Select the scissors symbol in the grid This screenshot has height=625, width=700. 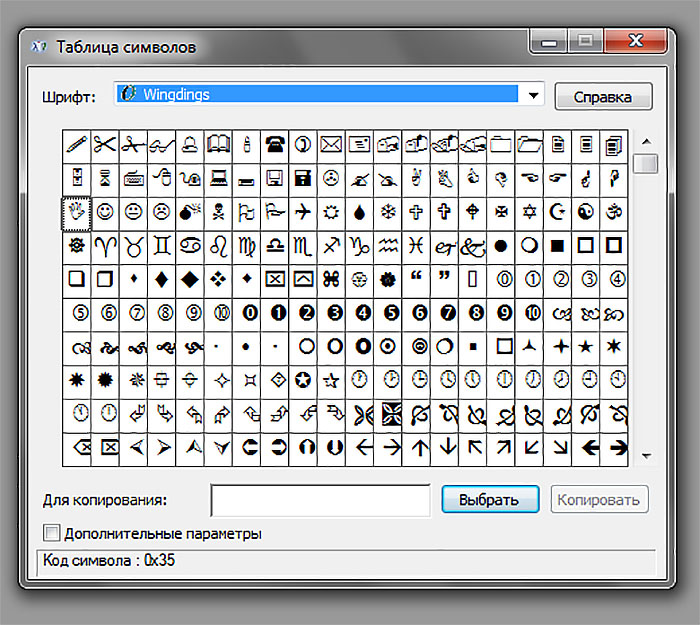pyautogui.click(x=105, y=146)
